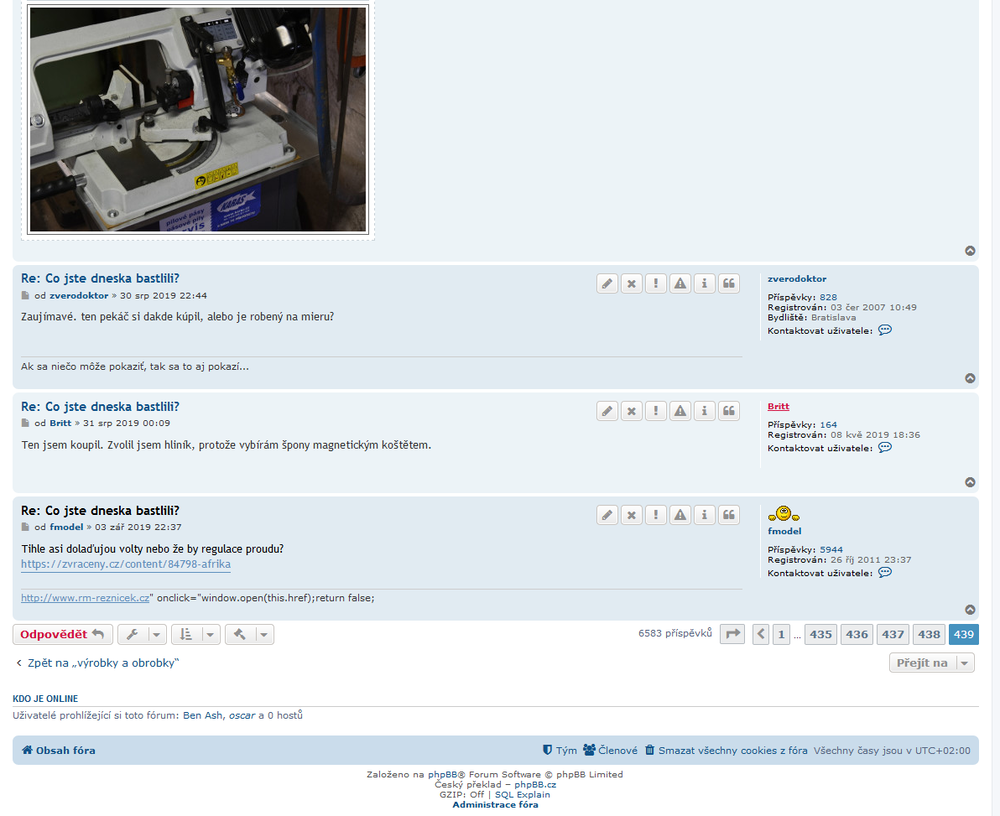Open the zvraceny.cz afrika link

(x=126, y=564)
